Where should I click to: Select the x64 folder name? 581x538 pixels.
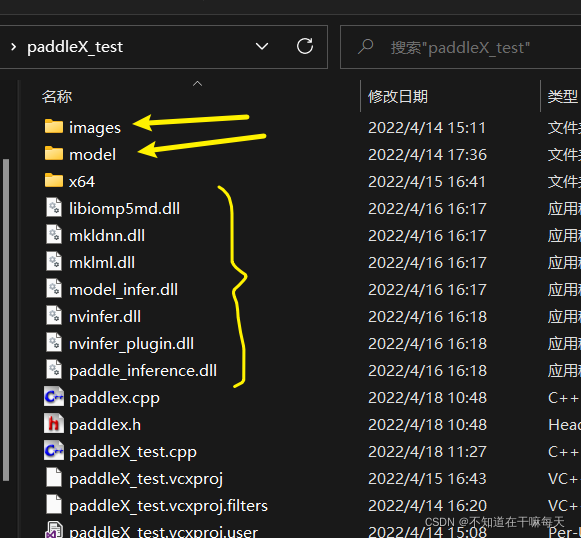pyautogui.click(x=82, y=182)
